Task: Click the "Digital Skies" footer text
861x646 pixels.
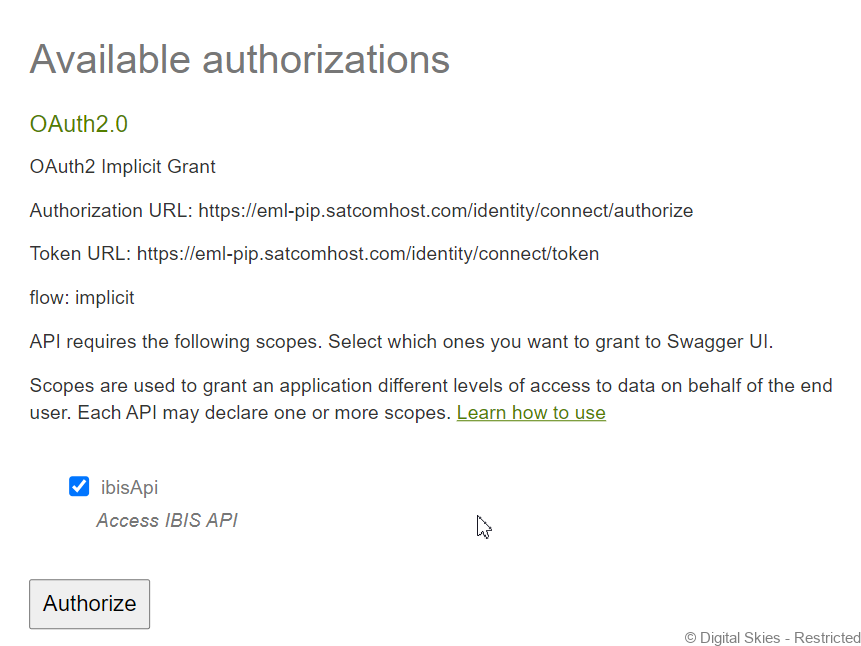Action: click(735, 638)
